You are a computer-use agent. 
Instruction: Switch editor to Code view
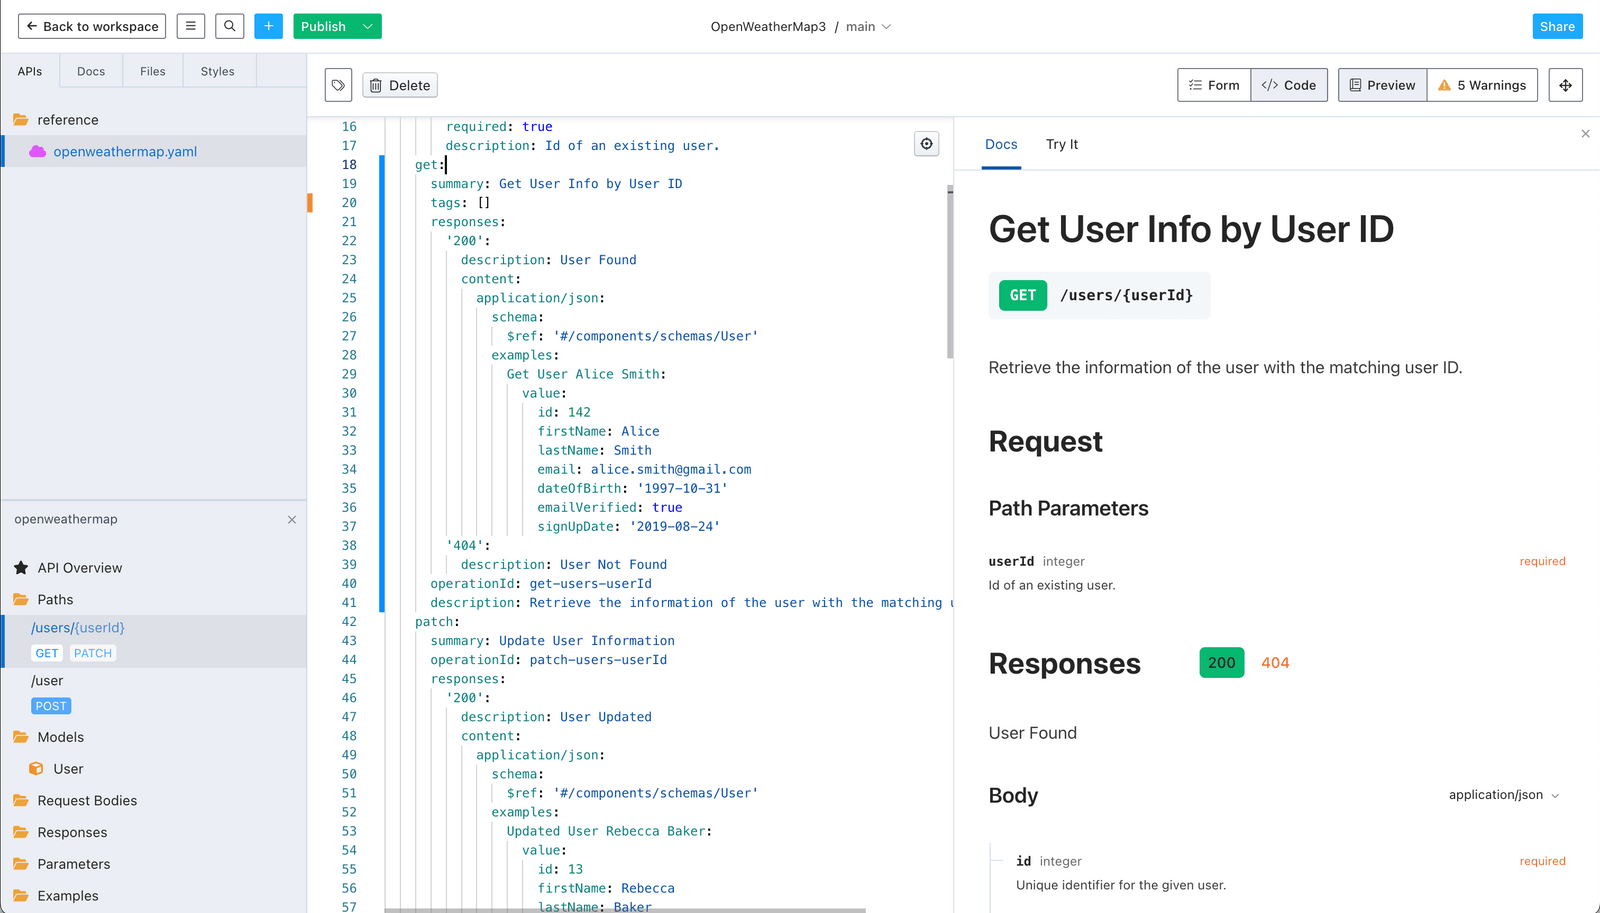click(1289, 86)
